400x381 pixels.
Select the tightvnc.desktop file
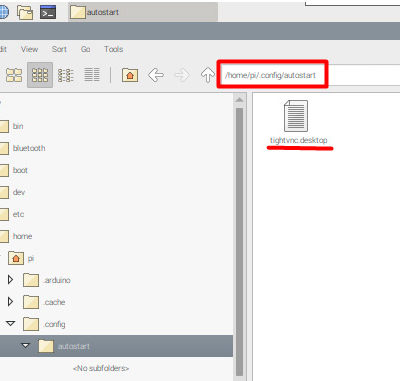(x=298, y=123)
